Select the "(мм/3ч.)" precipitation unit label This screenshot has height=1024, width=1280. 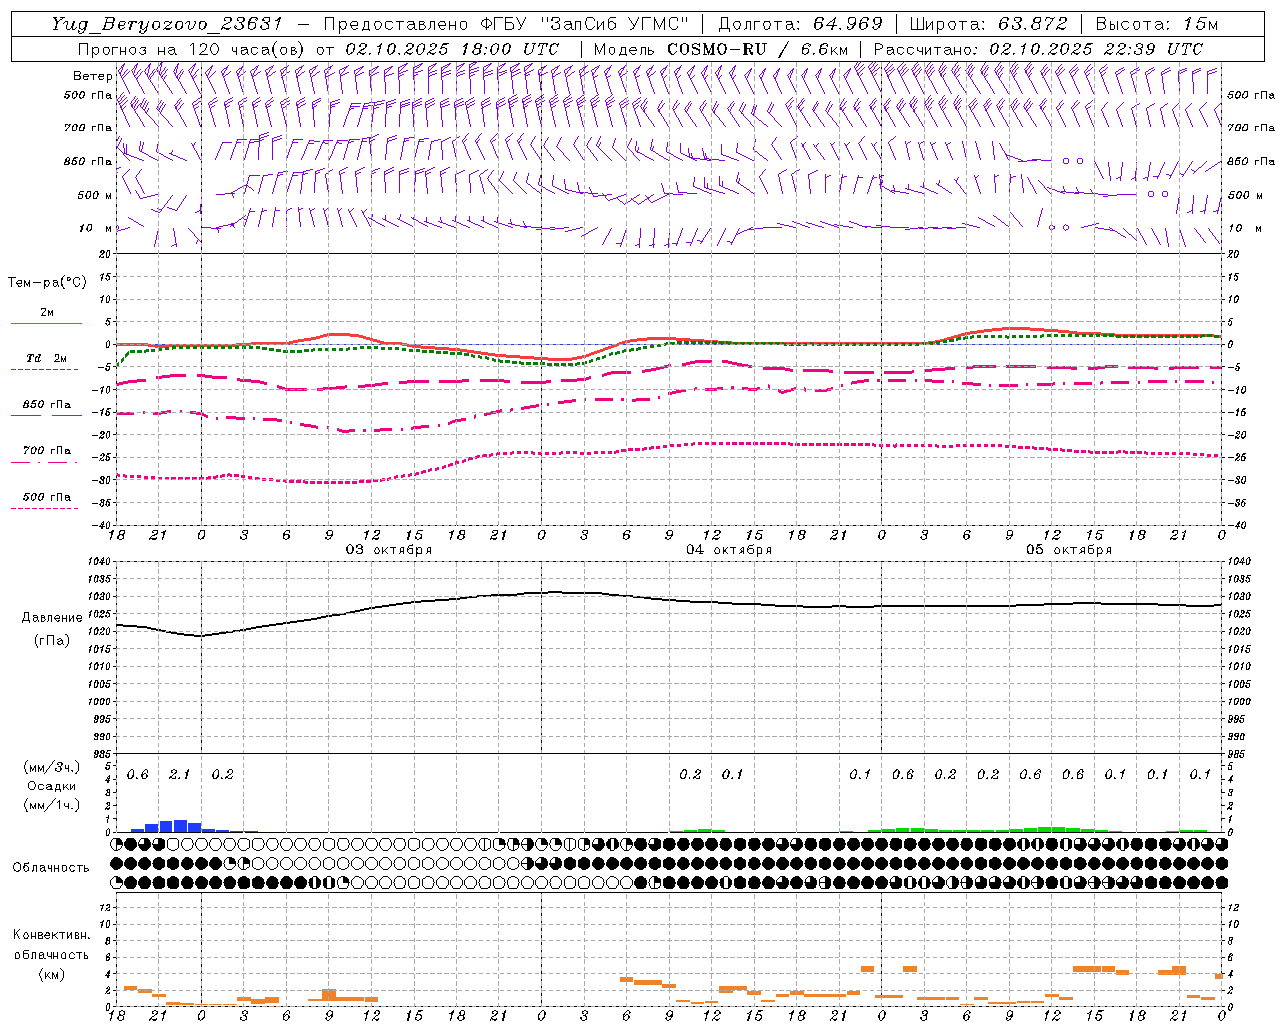pos(51,767)
